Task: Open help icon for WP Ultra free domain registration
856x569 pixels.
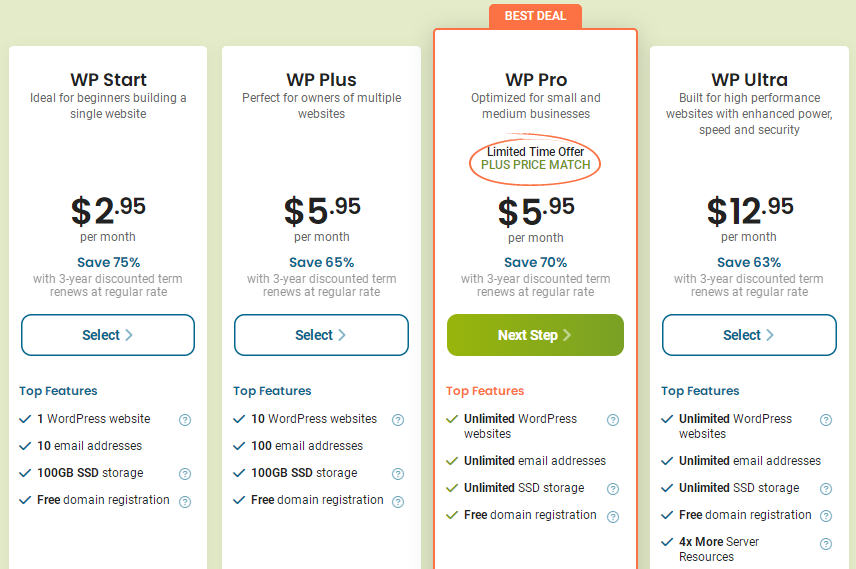Action: pos(826,516)
